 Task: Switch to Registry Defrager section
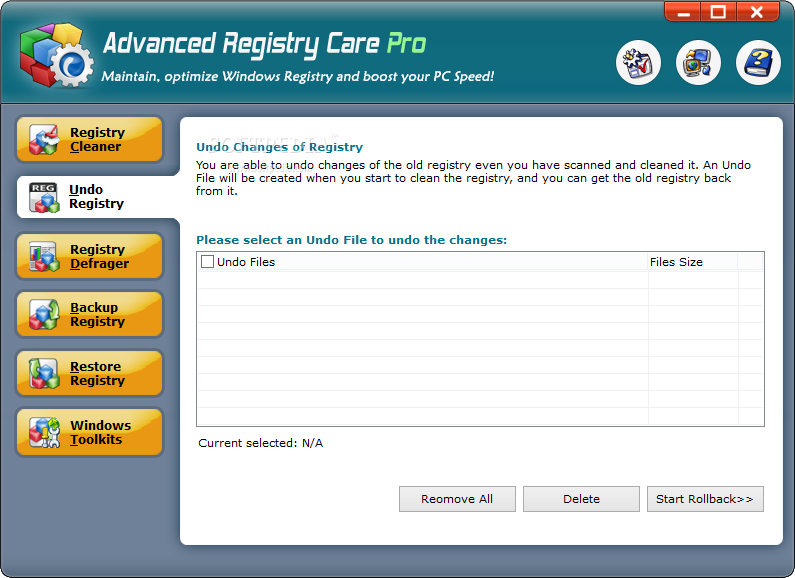[90, 257]
